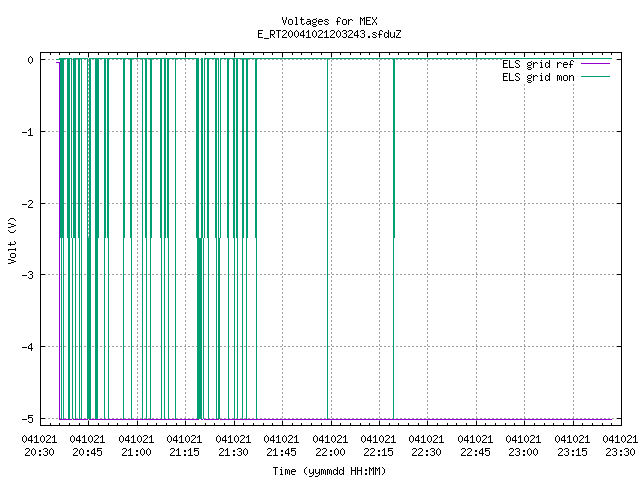Viewport: 640px width, 480px height.
Task: Click the x-axis tick label 21:30
Action: pos(233,452)
